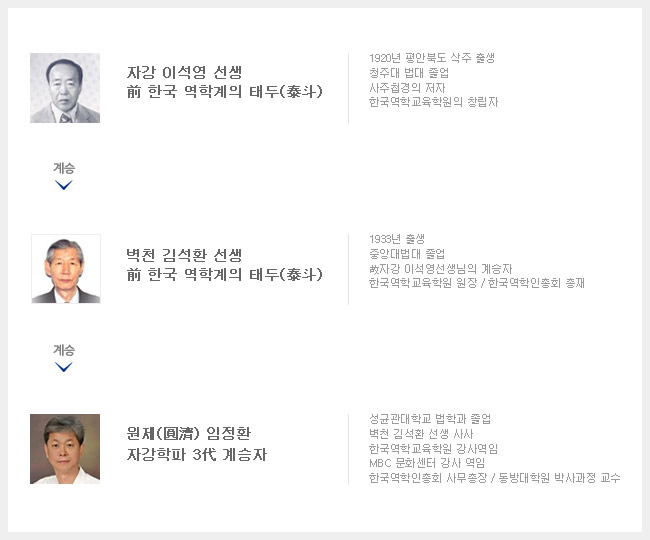Click the portrait photo of 김석환 선생
This screenshot has width=650, height=540.
(x=66, y=269)
